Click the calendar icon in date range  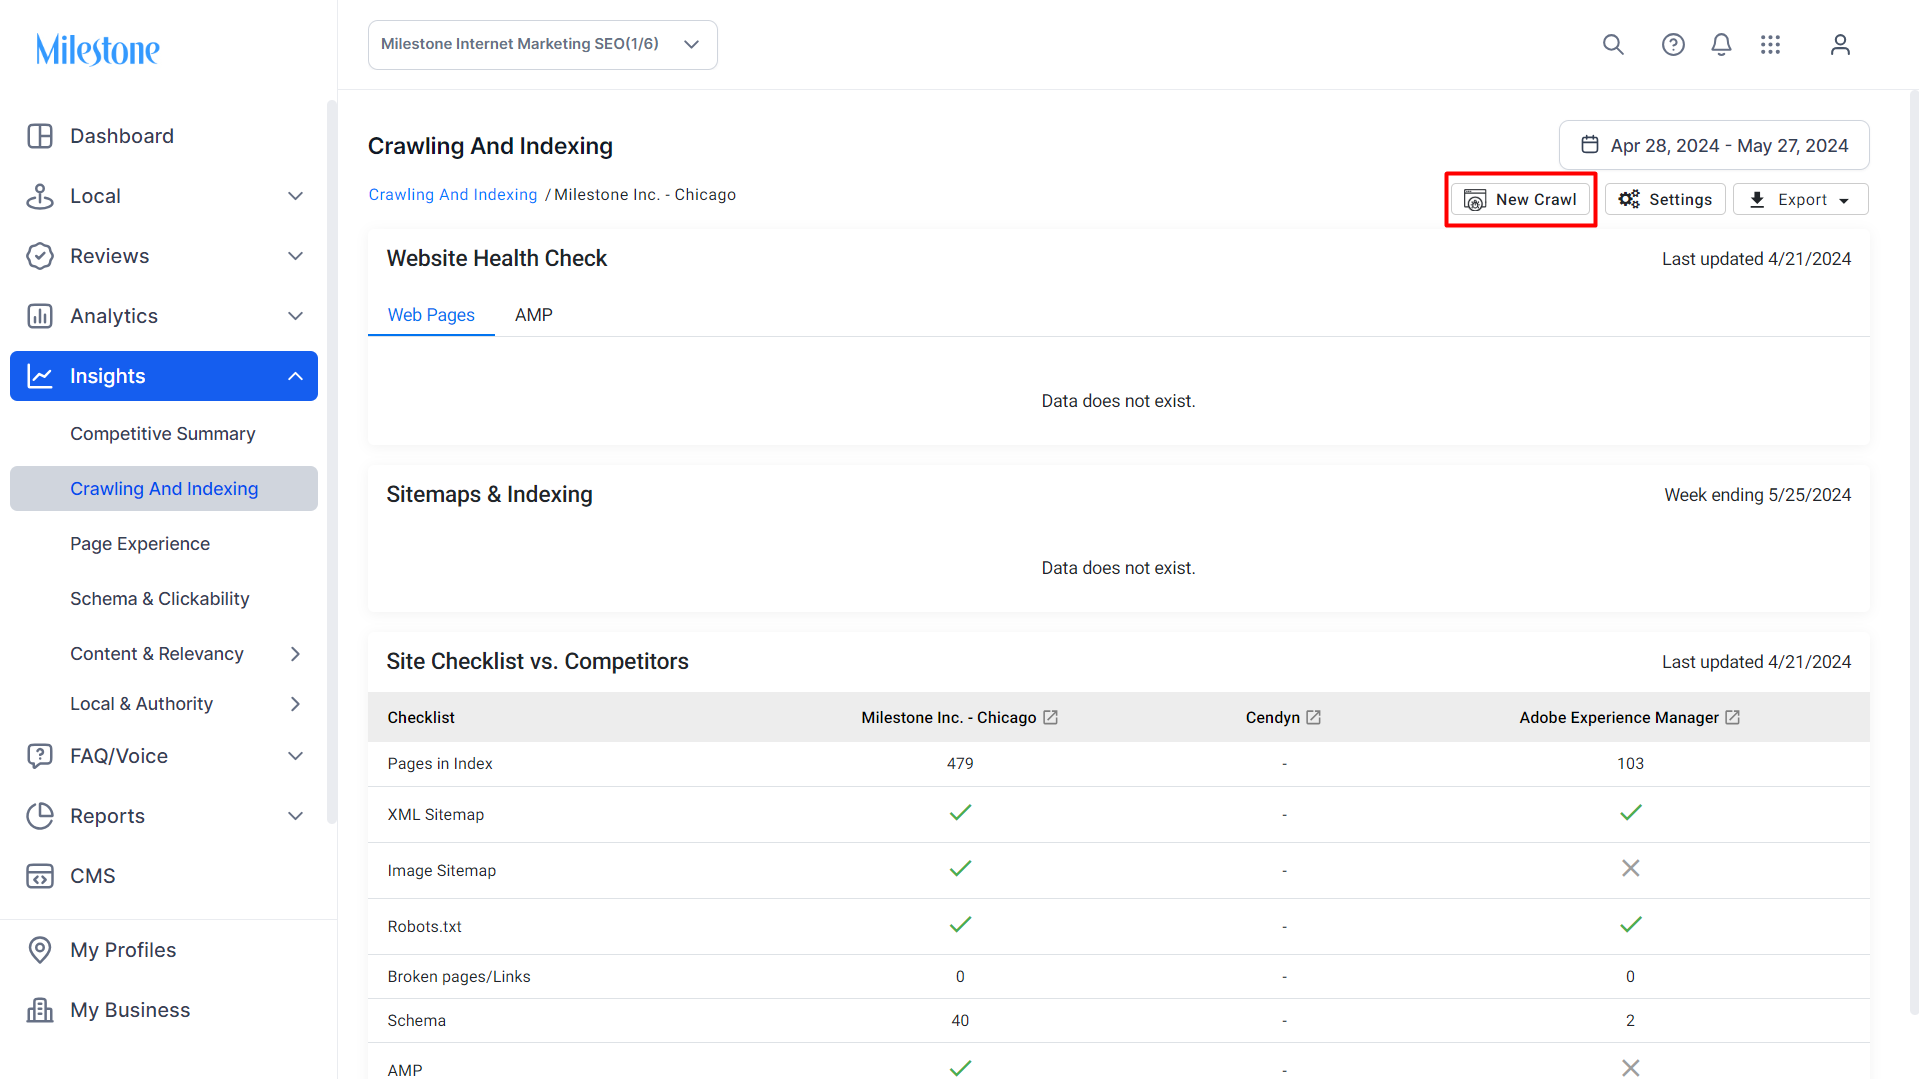[1590, 145]
